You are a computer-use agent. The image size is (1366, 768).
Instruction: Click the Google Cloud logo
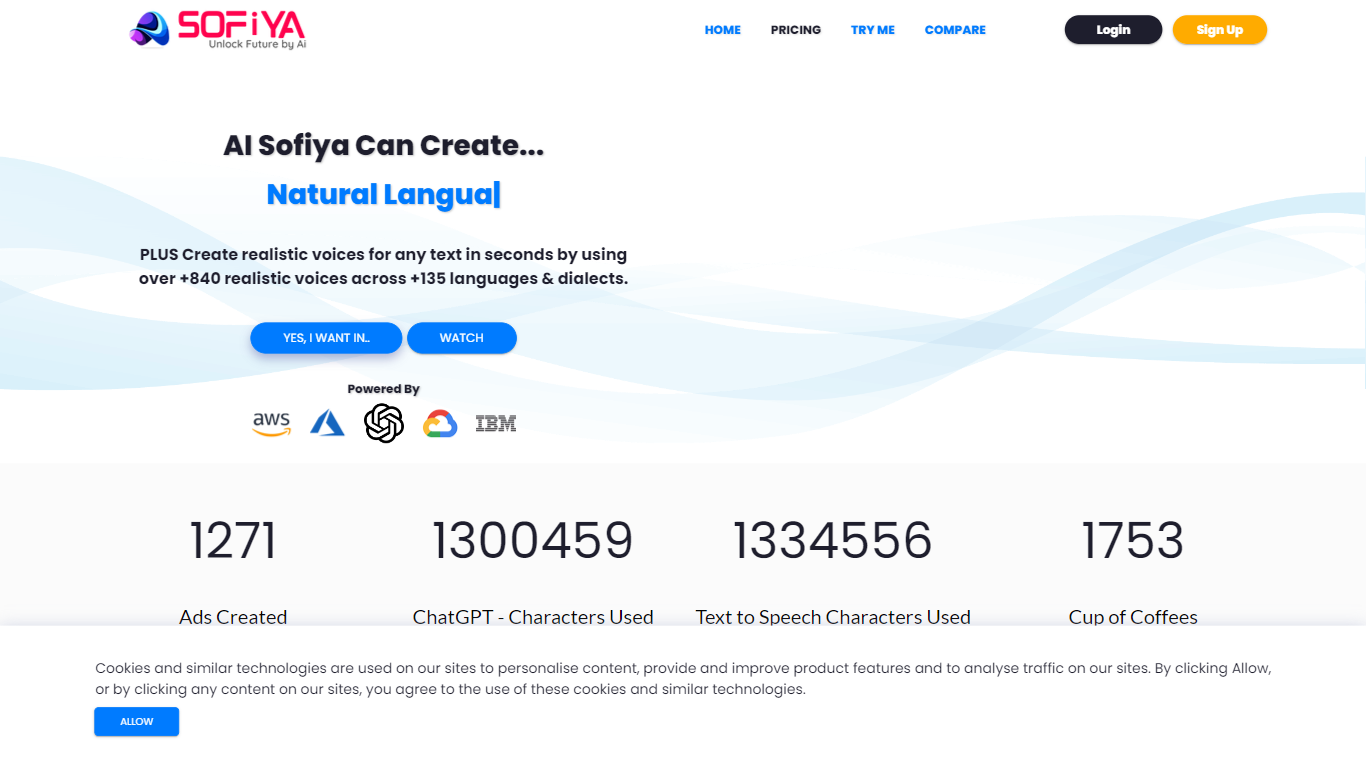[x=440, y=424]
